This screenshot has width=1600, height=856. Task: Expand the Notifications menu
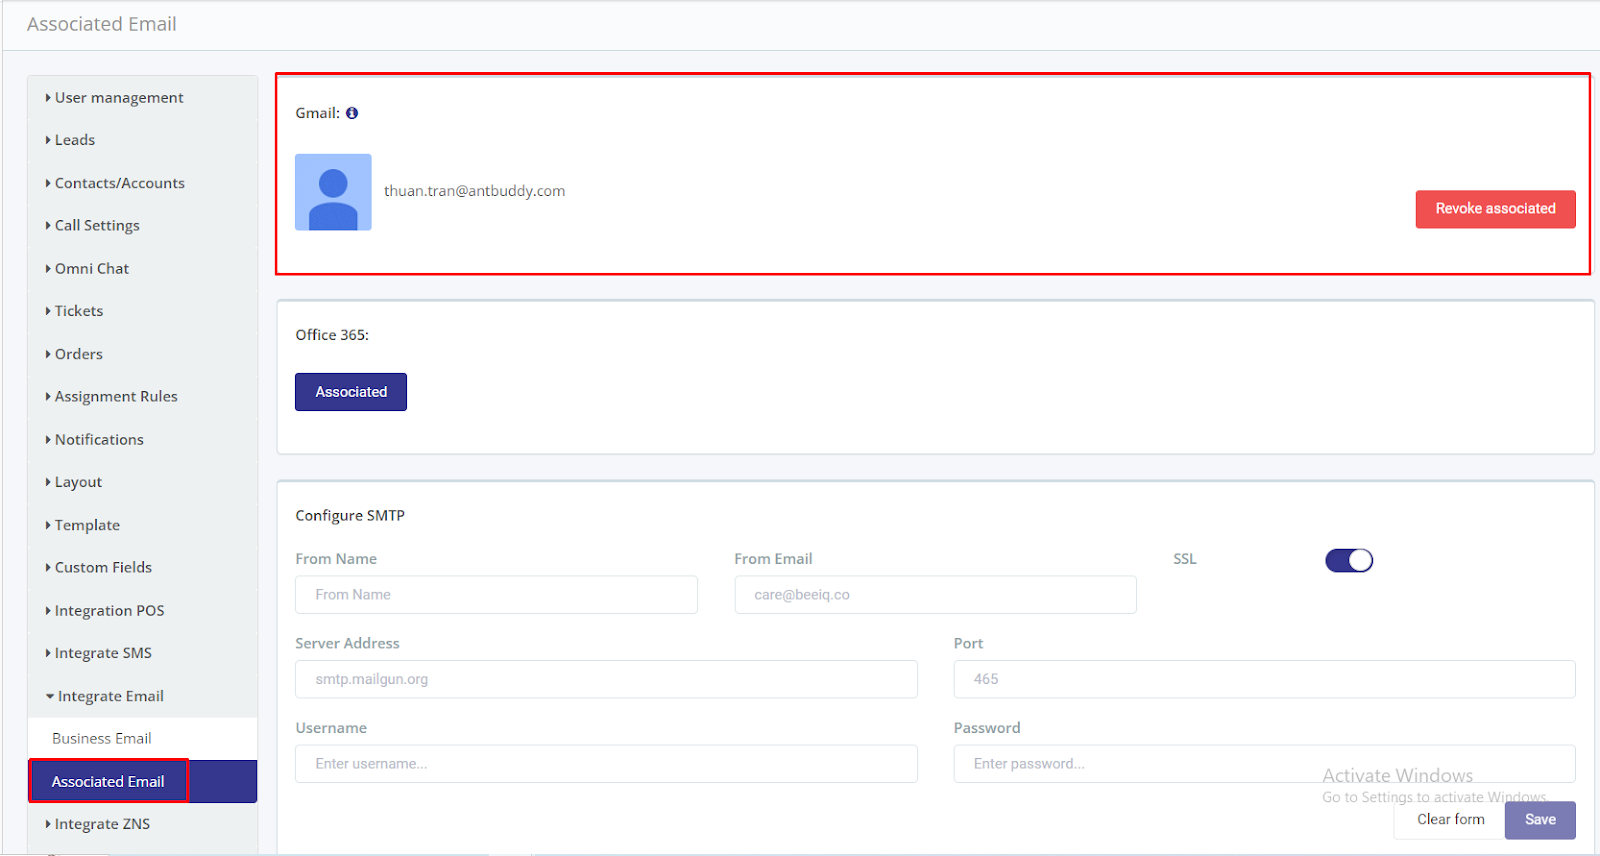(142, 439)
